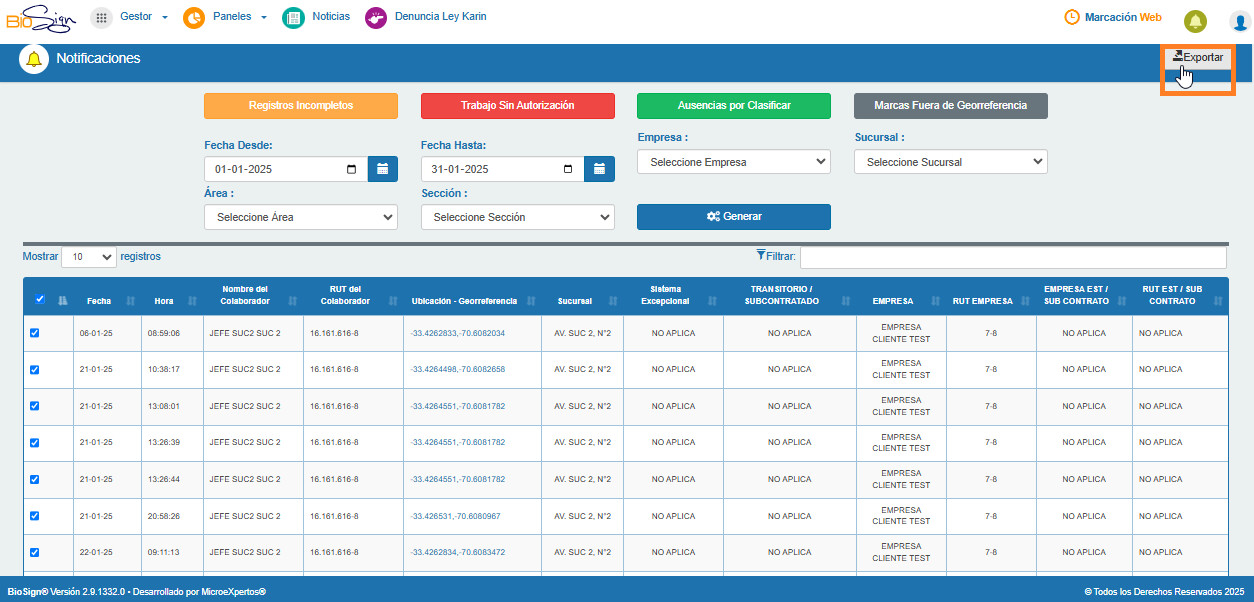Screen dimensions: 1254x602
Task: Open the Mostrar registros count dropdown
Action: point(89,257)
